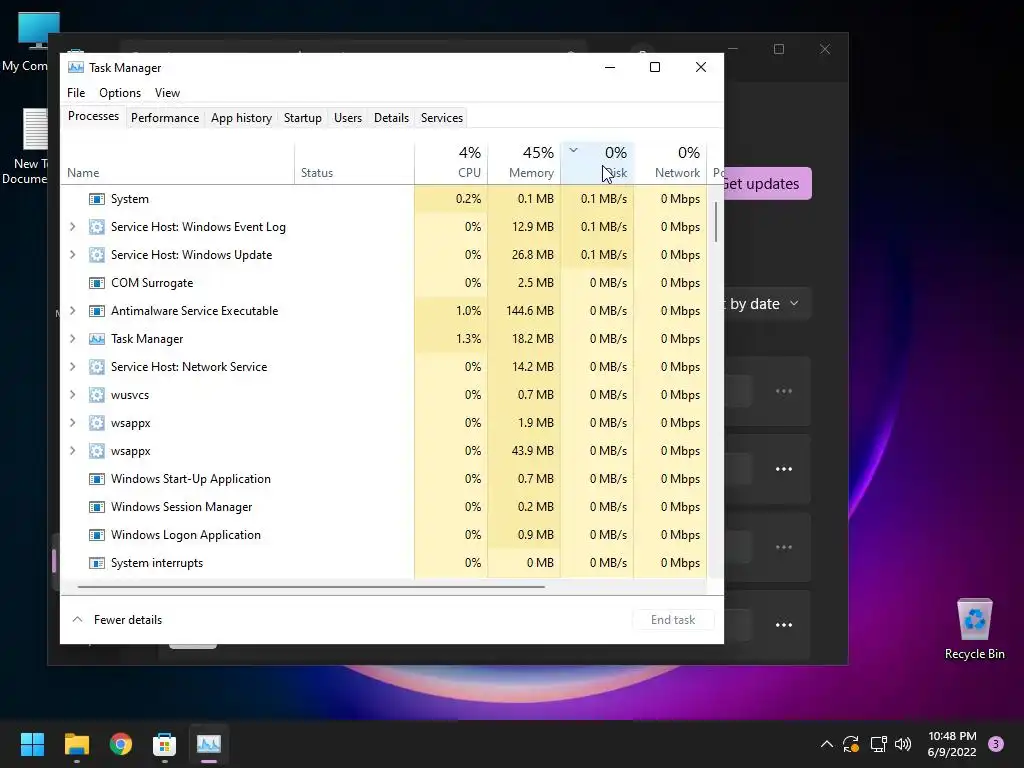Launch Google Chrome from the taskbar
The image size is (1024, 768).
tap(121, 744)
